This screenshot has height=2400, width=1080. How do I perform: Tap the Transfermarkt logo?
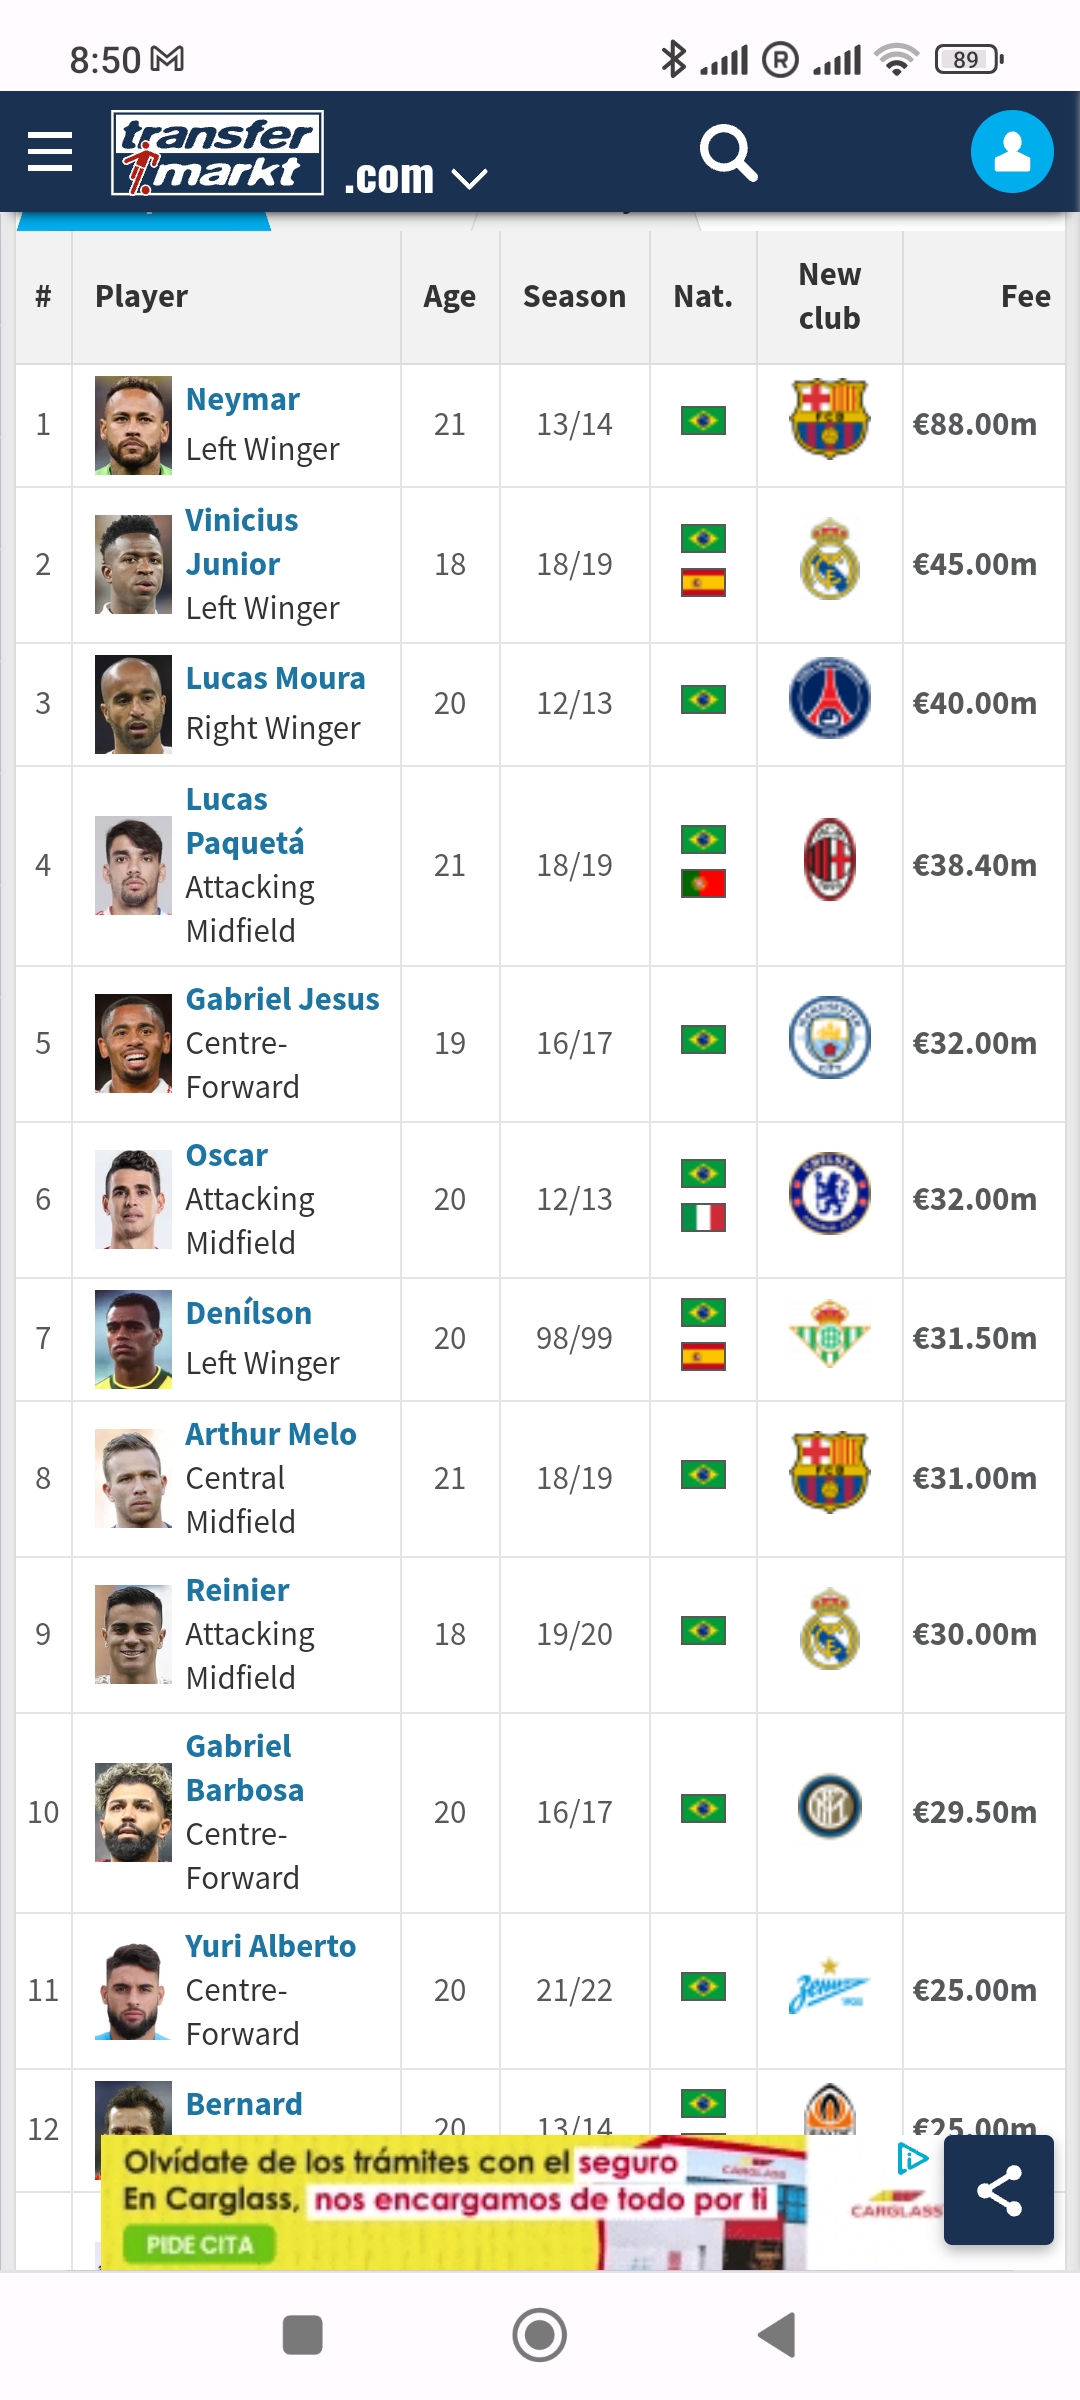(x=217, y=152)
